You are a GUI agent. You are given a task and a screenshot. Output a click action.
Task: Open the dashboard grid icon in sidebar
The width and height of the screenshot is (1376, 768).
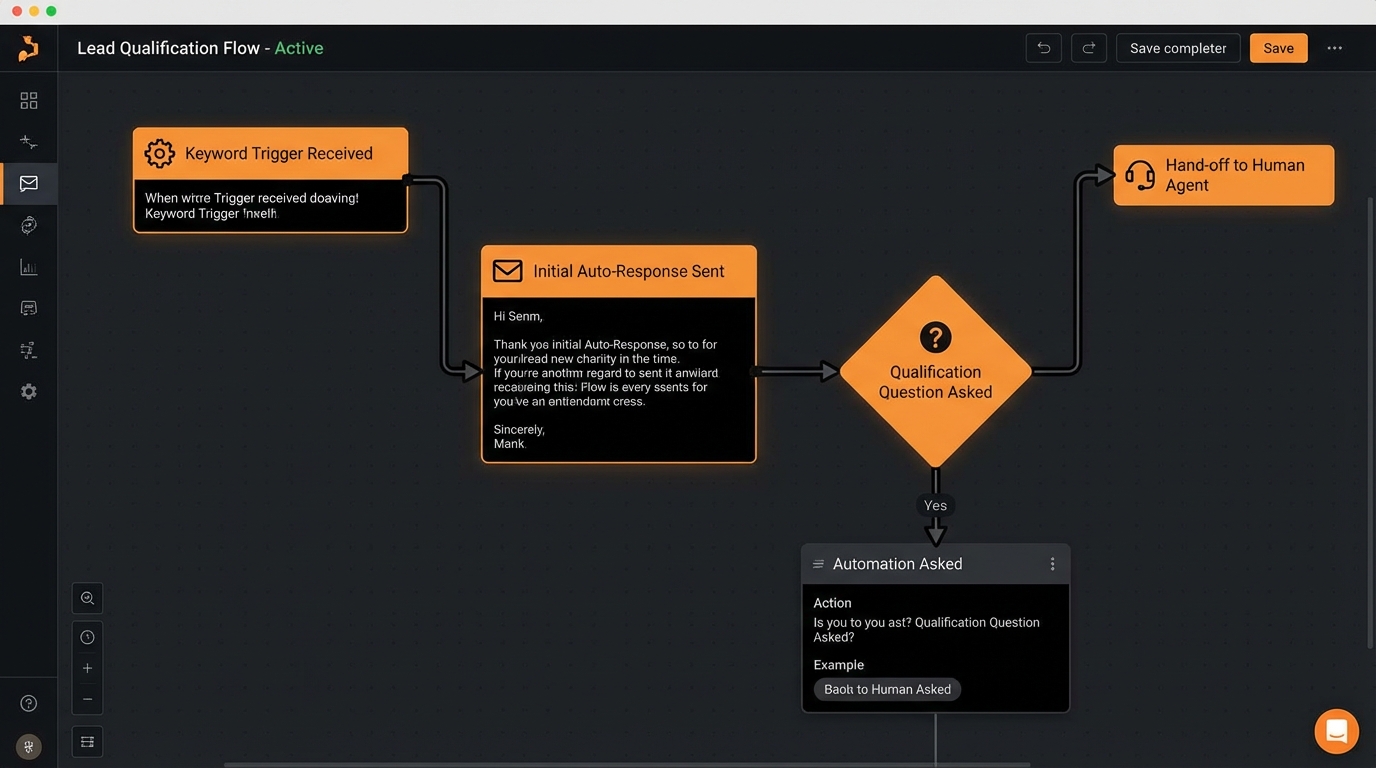[x=29, y=100]
